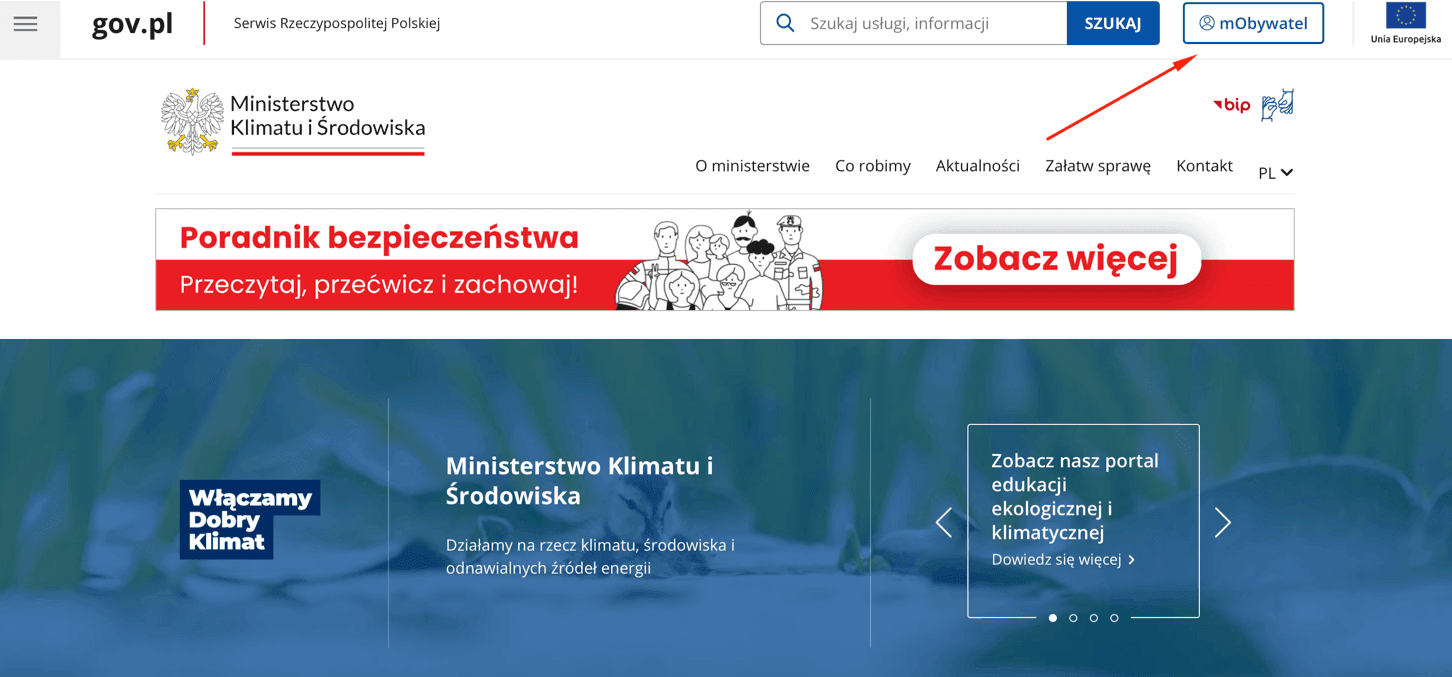
Task: Click the gov.pl logo
Action: [x=132, y=24]
